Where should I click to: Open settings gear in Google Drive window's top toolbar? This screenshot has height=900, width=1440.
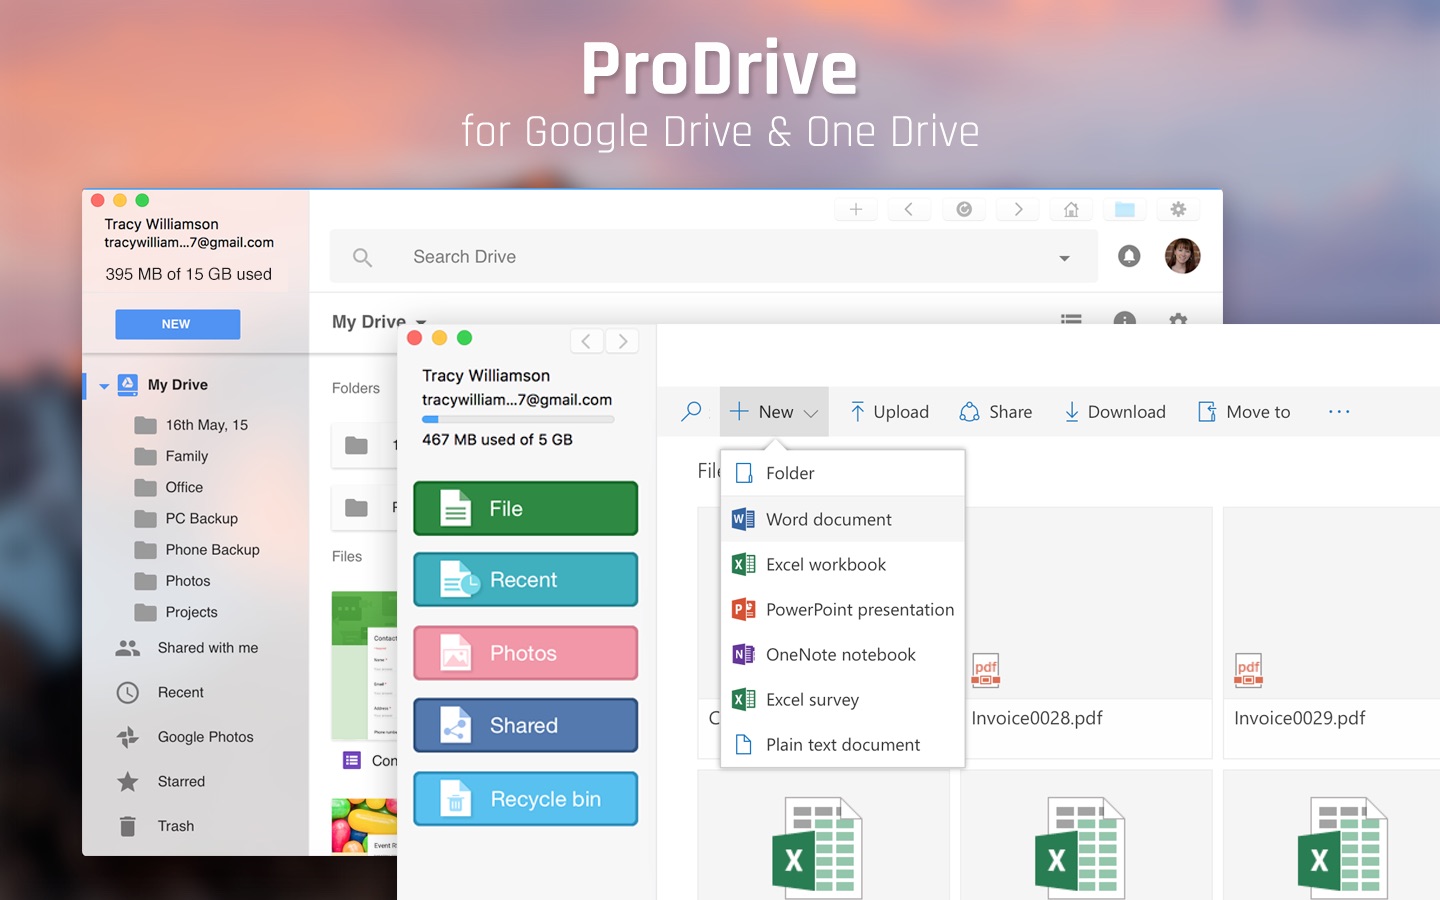pos(1178,209)
